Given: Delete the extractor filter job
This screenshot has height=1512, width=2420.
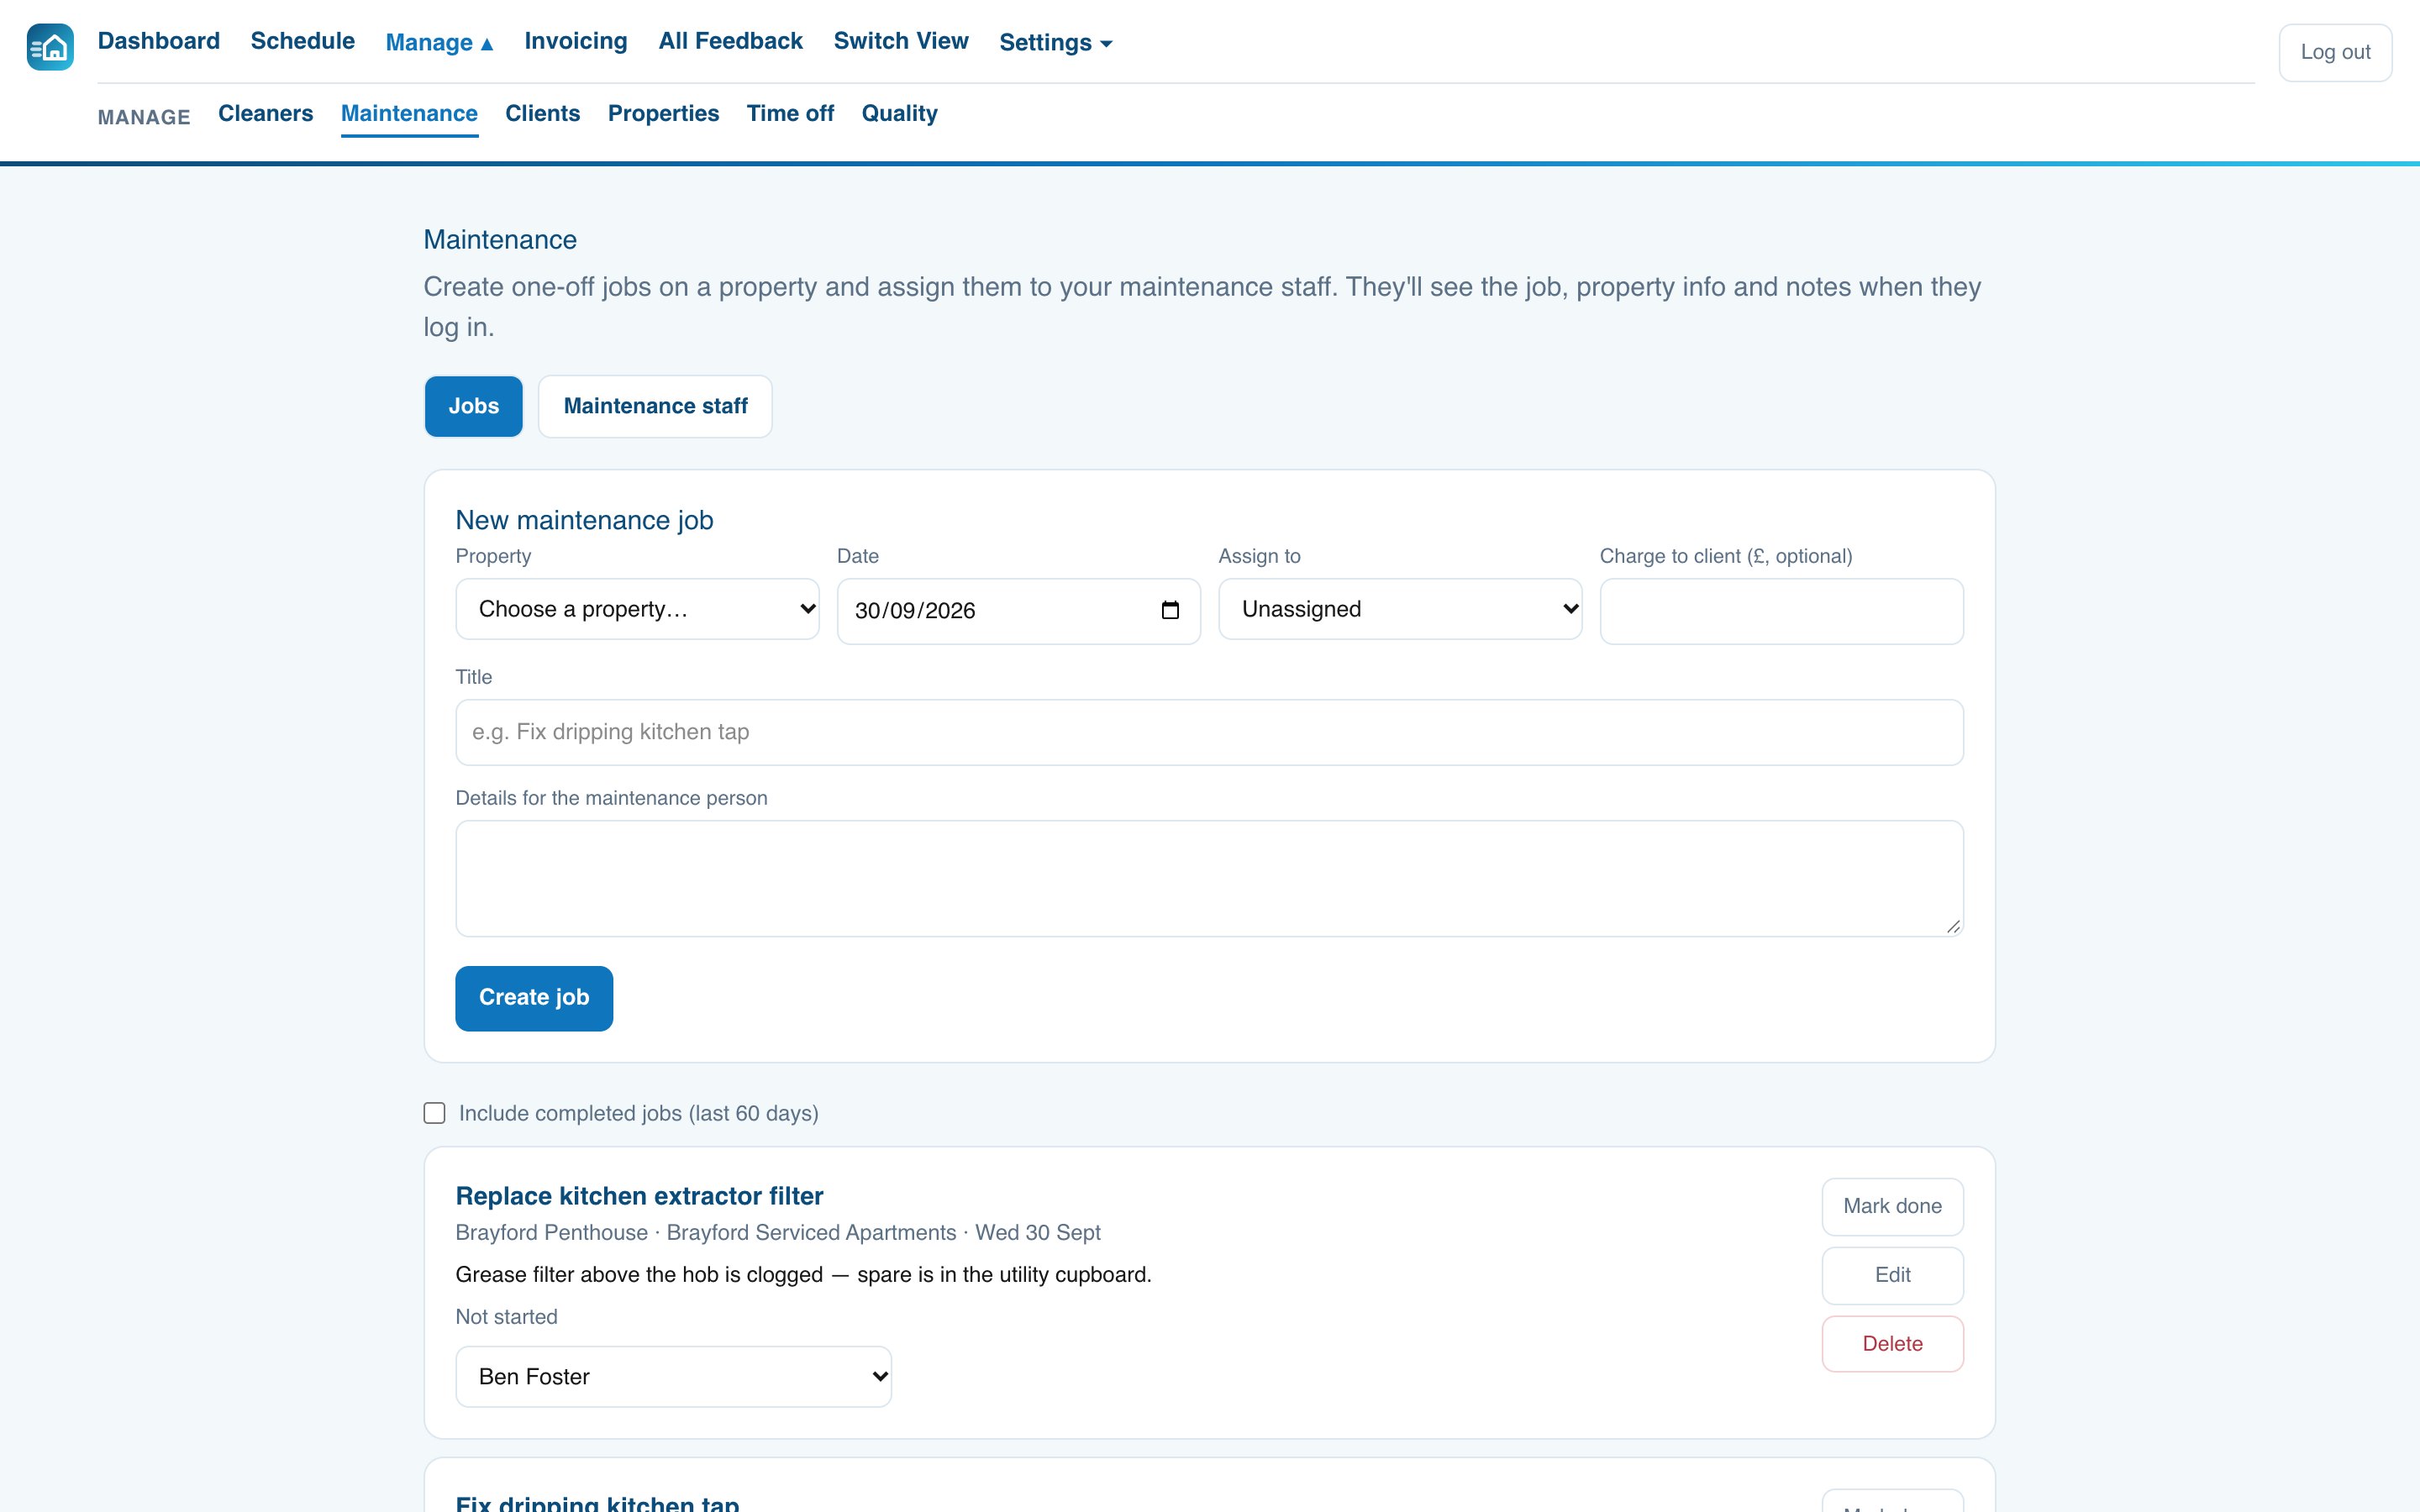Looking at the screenshot, I should point(1892,1344).
